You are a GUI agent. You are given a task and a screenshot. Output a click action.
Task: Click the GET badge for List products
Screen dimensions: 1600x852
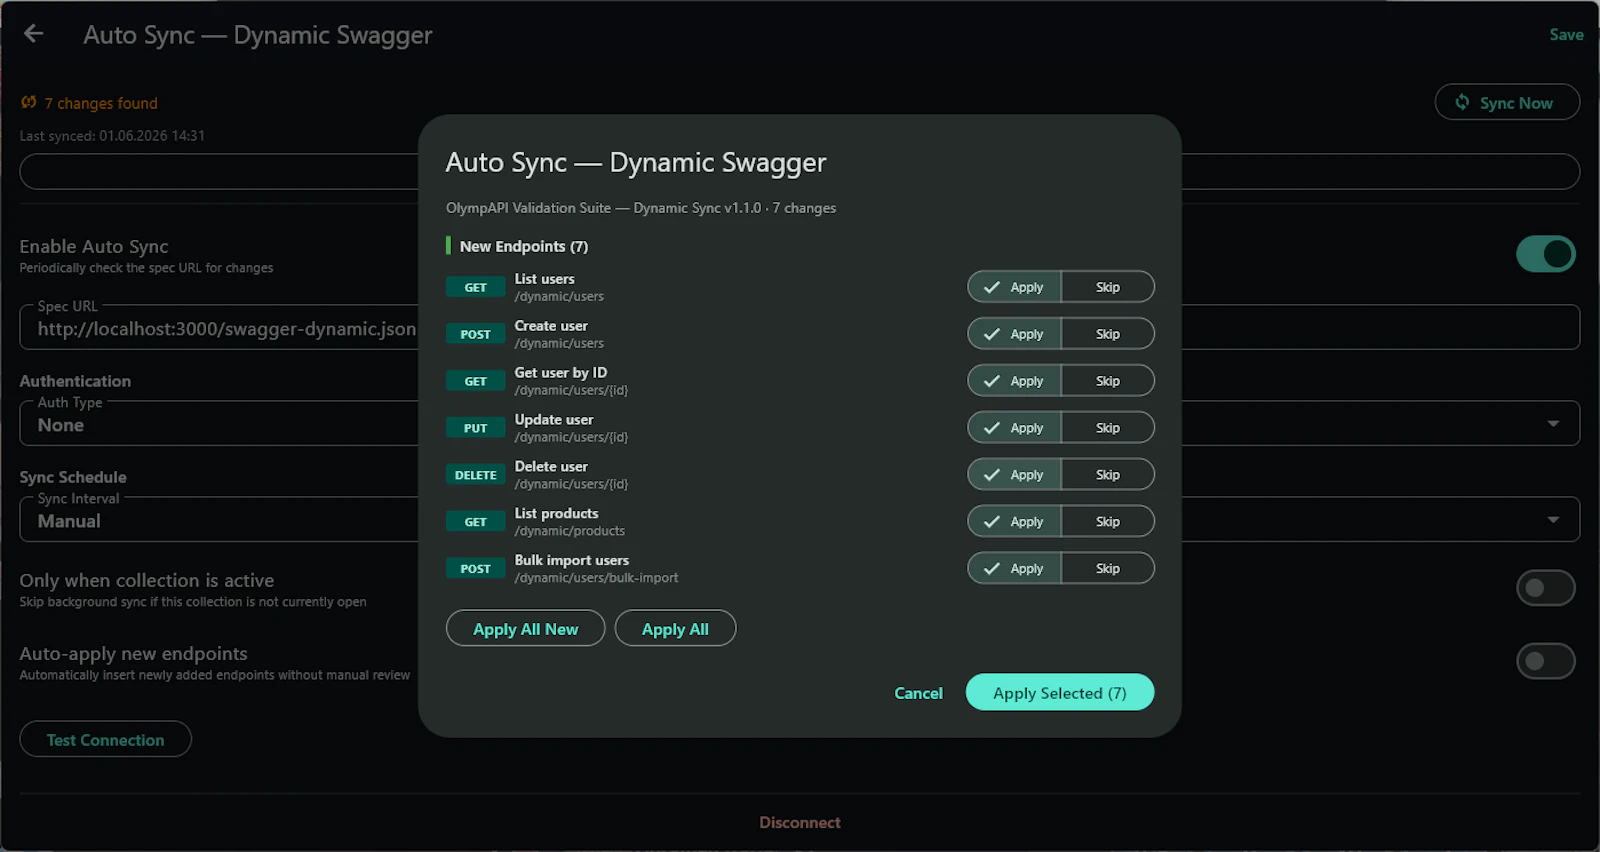(475, 522)
